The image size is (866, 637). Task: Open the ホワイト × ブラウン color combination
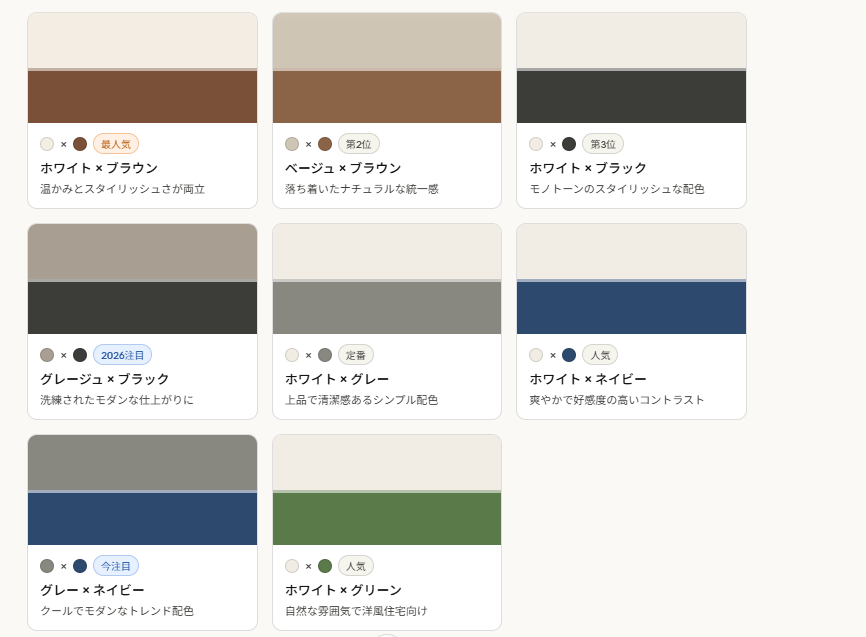98,167
